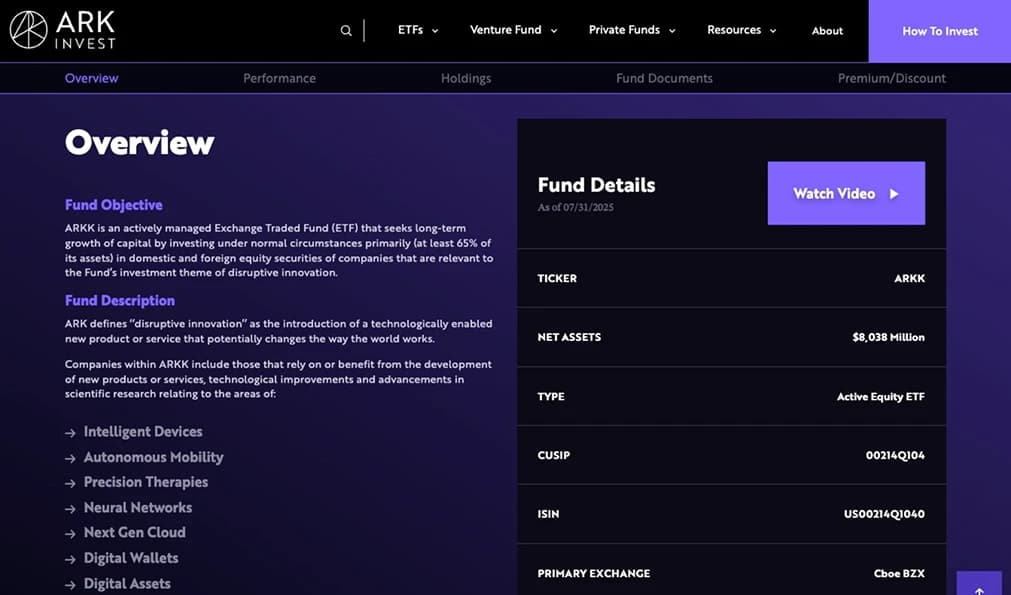This screenshot has width=1011, height=595.
Task: Click the Precision Therapies list item
Action: click(x=146, y=482)
